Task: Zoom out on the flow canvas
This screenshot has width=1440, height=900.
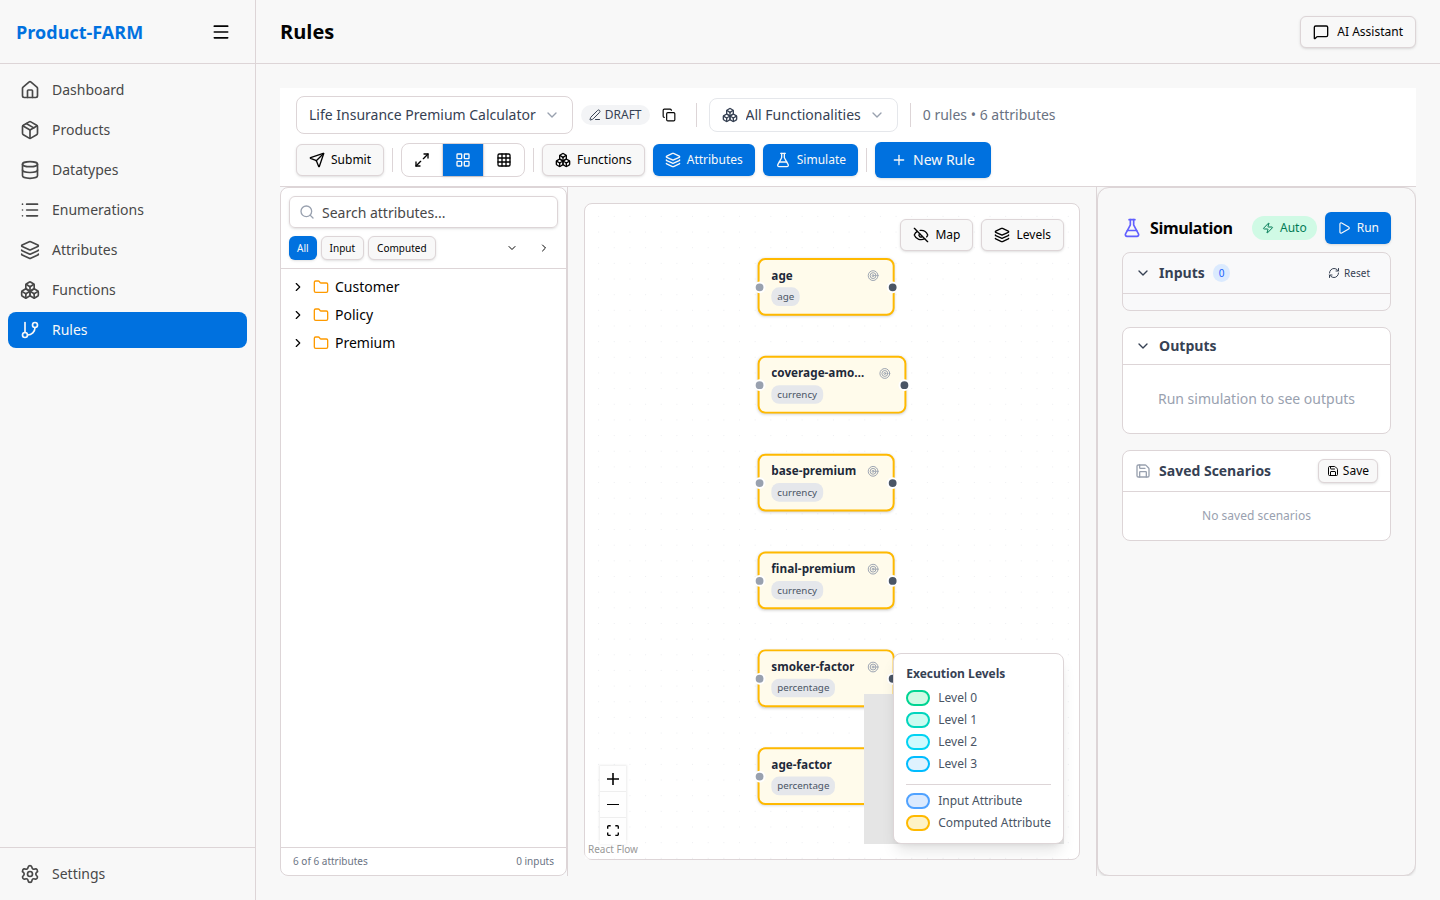Action: pos(613,805)
